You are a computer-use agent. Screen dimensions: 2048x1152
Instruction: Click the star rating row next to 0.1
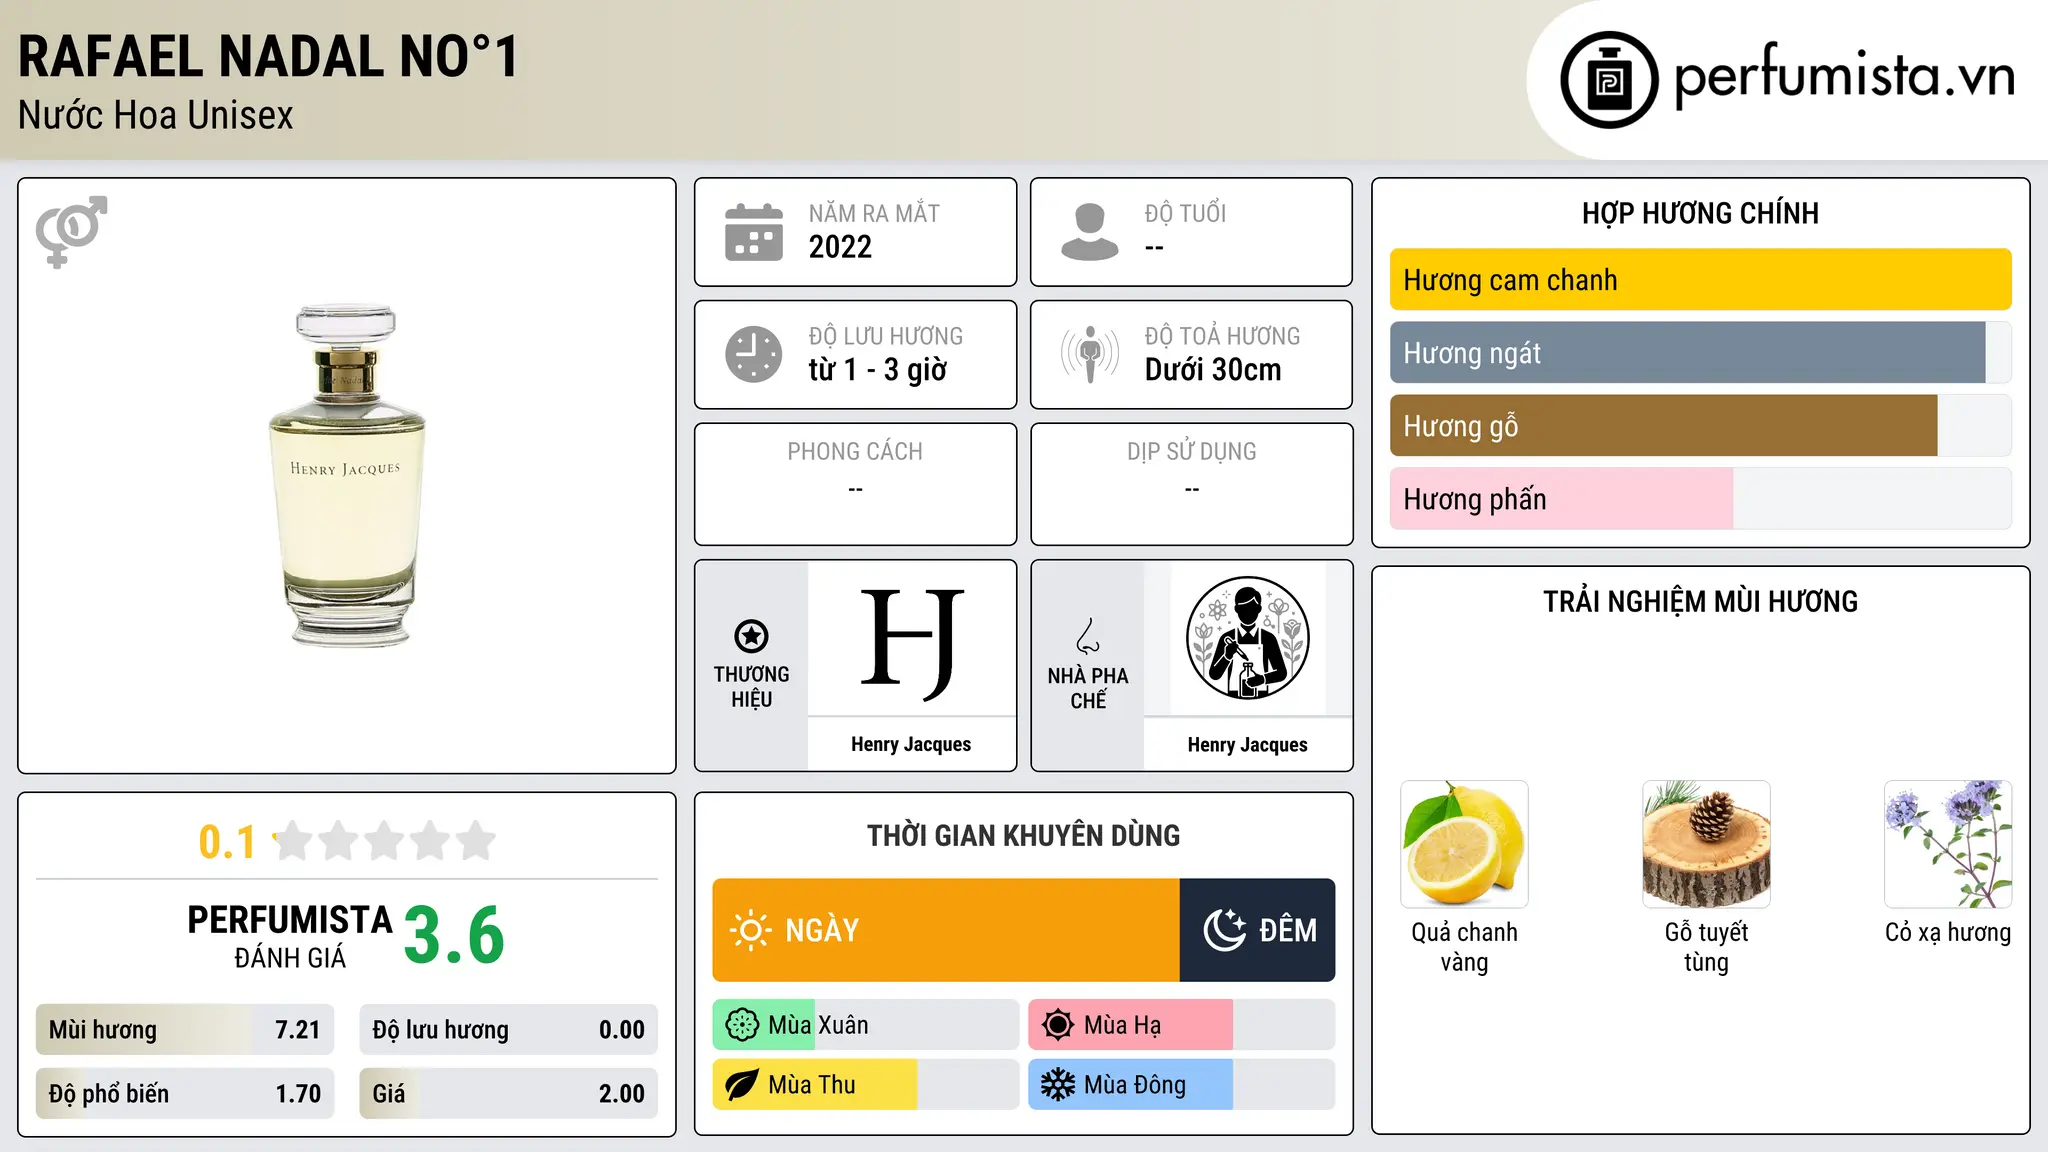pos(384,841)
